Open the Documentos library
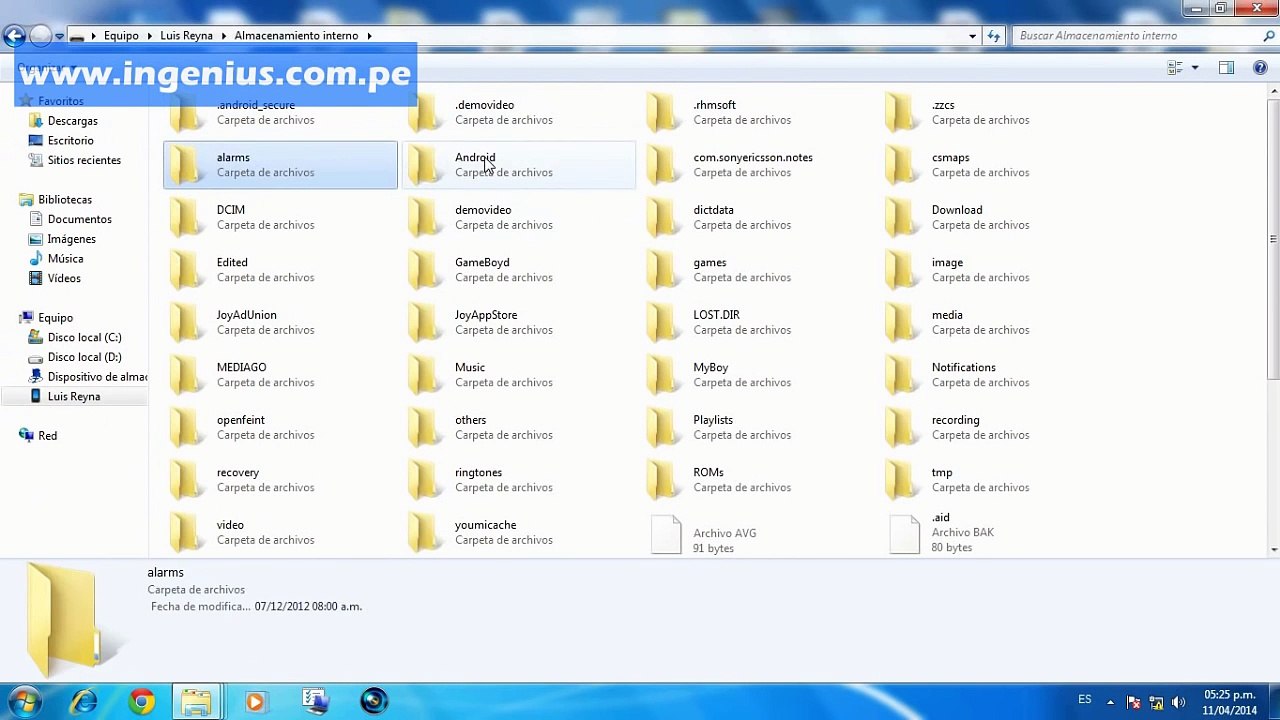Viewport: 1280px width, 720px height. click(x=79, y=219)
